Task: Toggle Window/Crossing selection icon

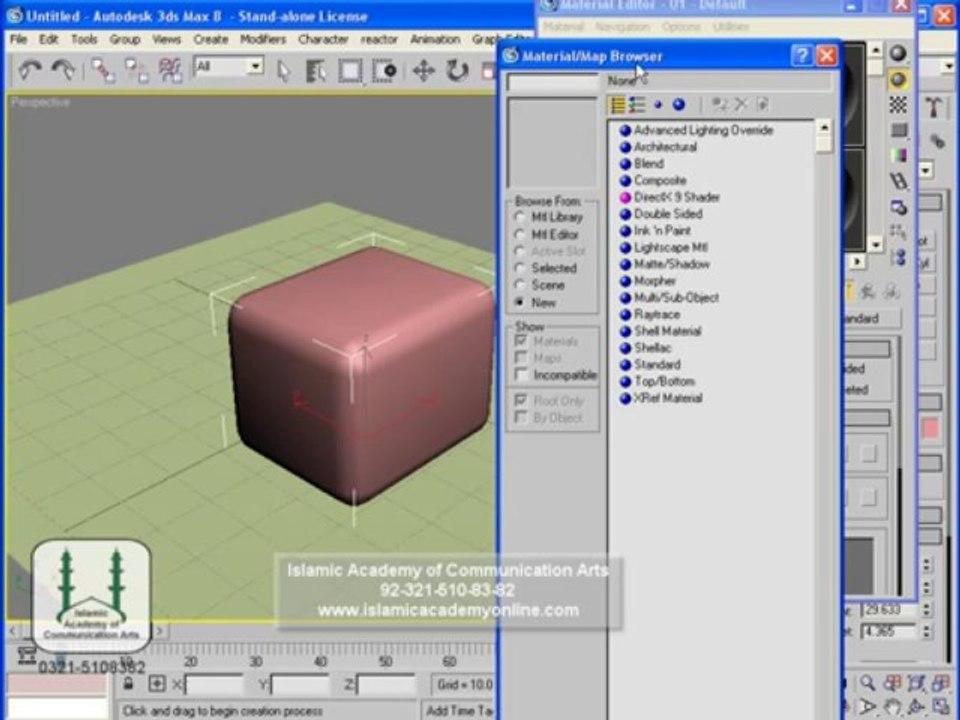Action: (385, 71)
